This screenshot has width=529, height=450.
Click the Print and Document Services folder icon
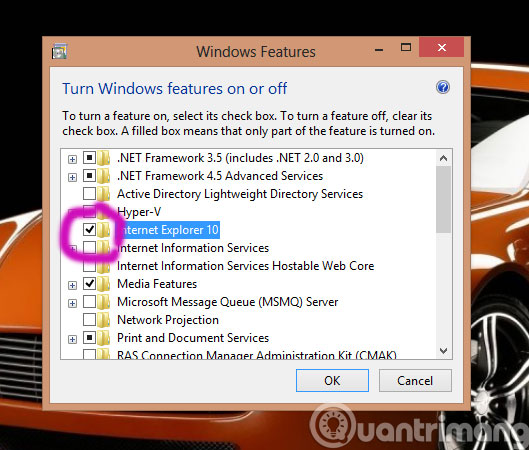coord(104,338)
